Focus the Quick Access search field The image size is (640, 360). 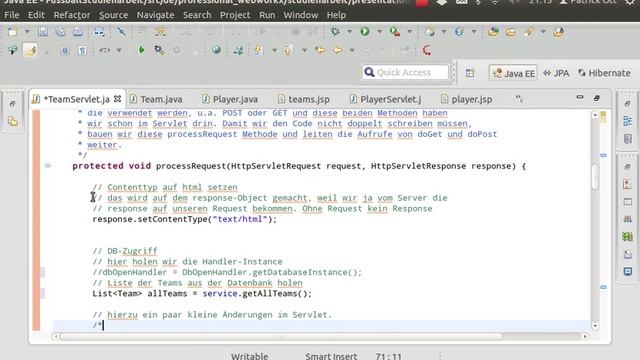click(x=405, y=72)
